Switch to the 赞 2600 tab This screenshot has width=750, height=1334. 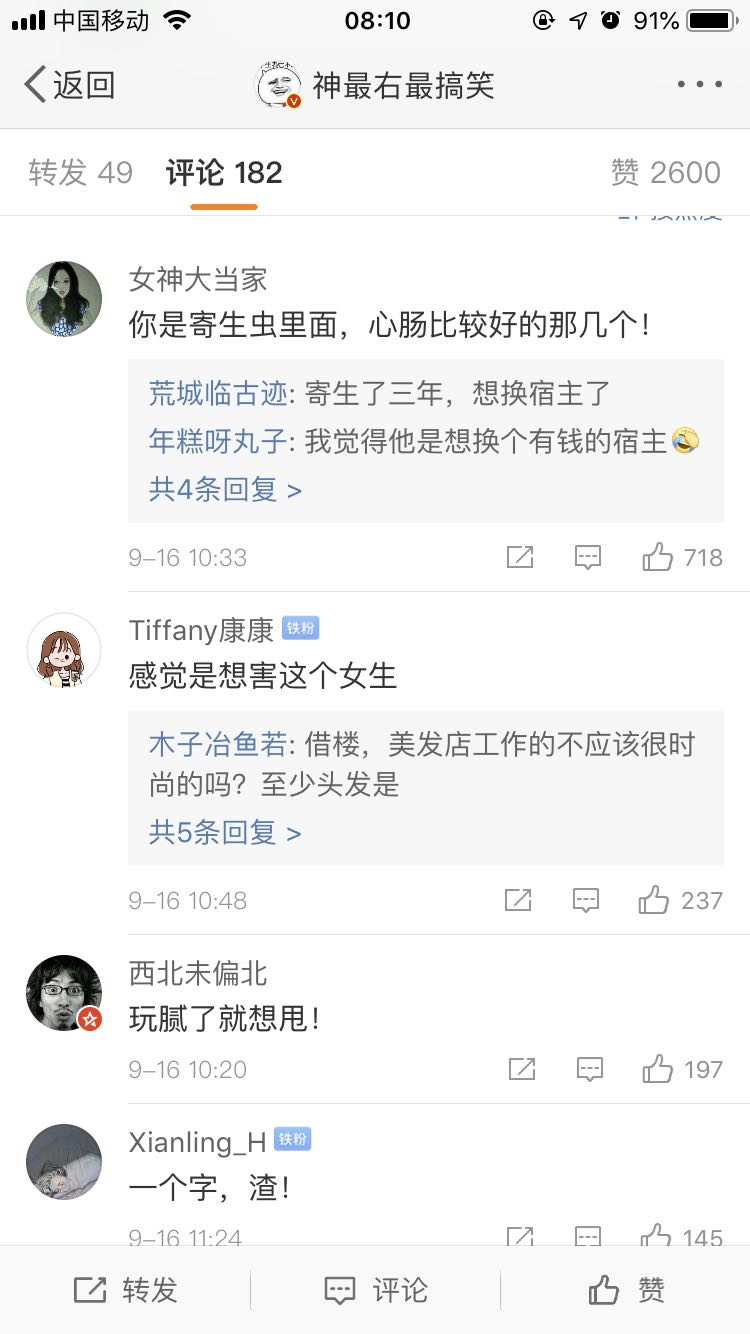click(x=665, y=173)
